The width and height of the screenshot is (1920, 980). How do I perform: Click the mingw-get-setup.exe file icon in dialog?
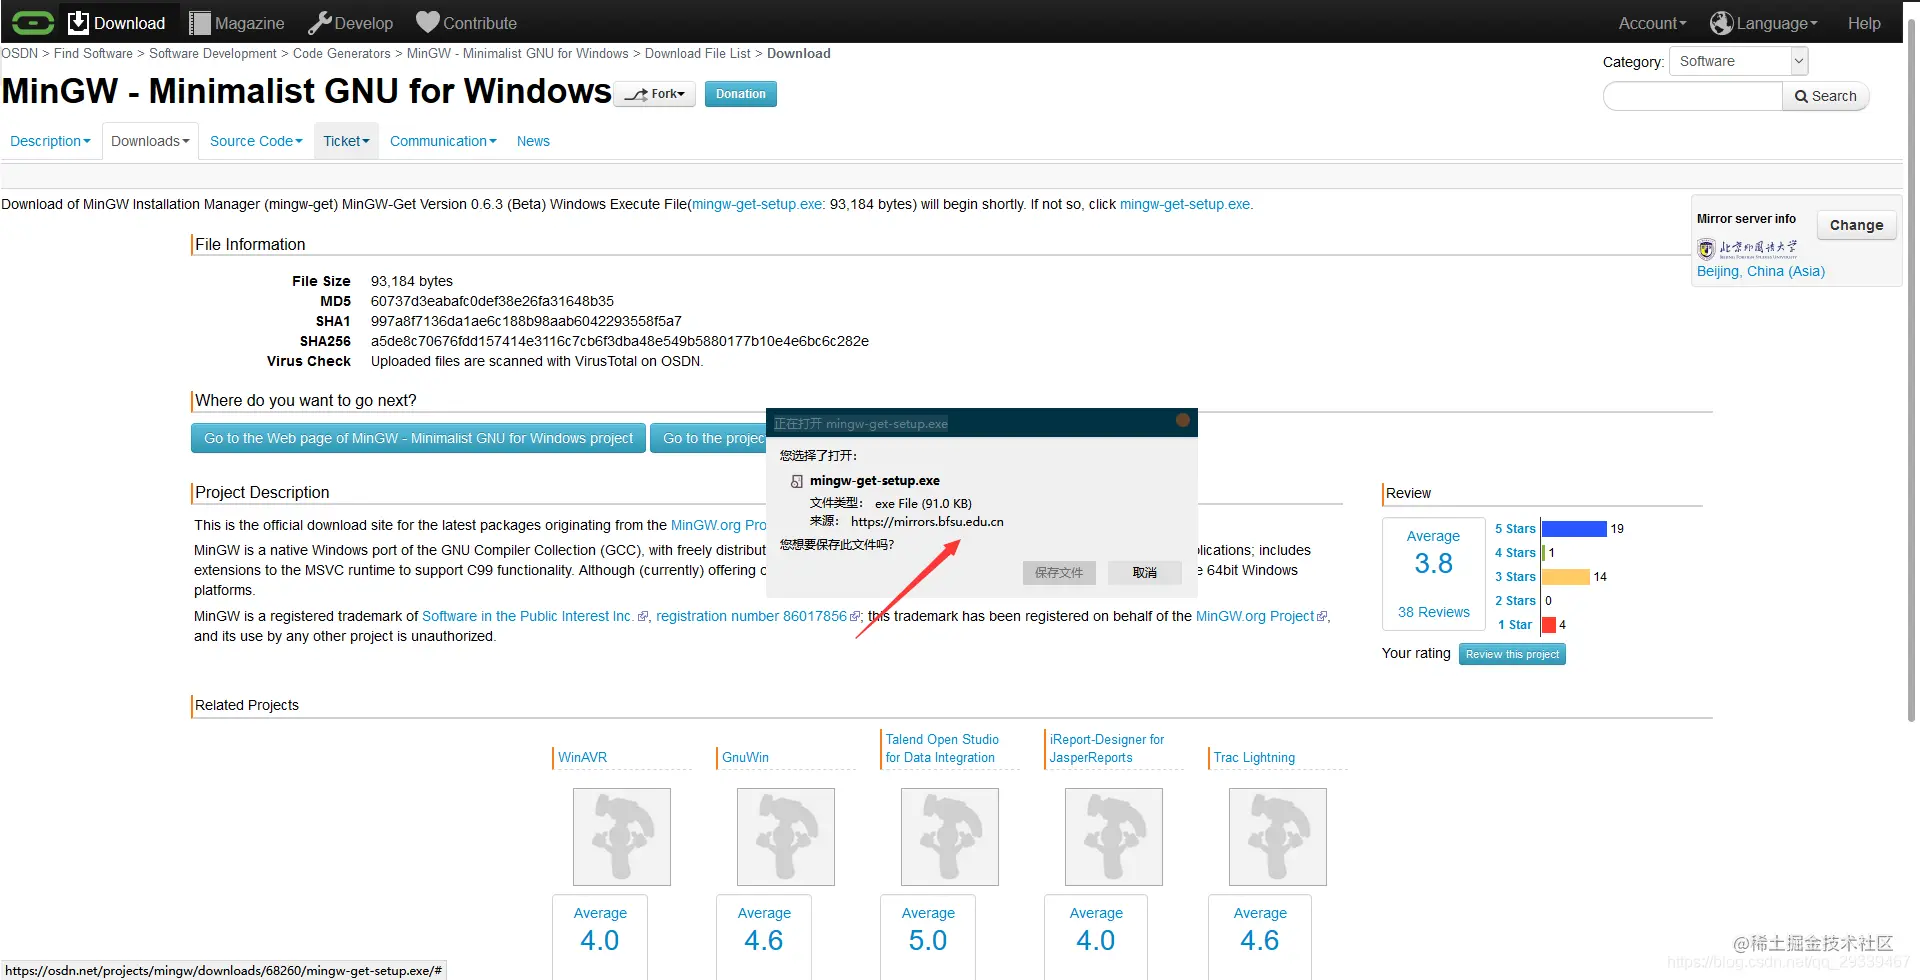point(797,481)
